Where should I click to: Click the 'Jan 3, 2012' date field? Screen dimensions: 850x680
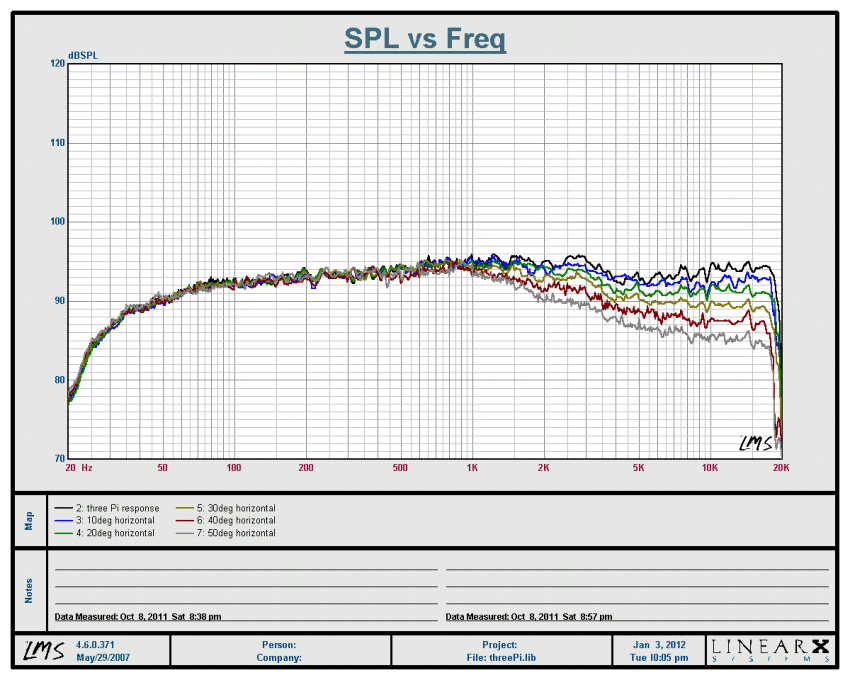[661, 645]
